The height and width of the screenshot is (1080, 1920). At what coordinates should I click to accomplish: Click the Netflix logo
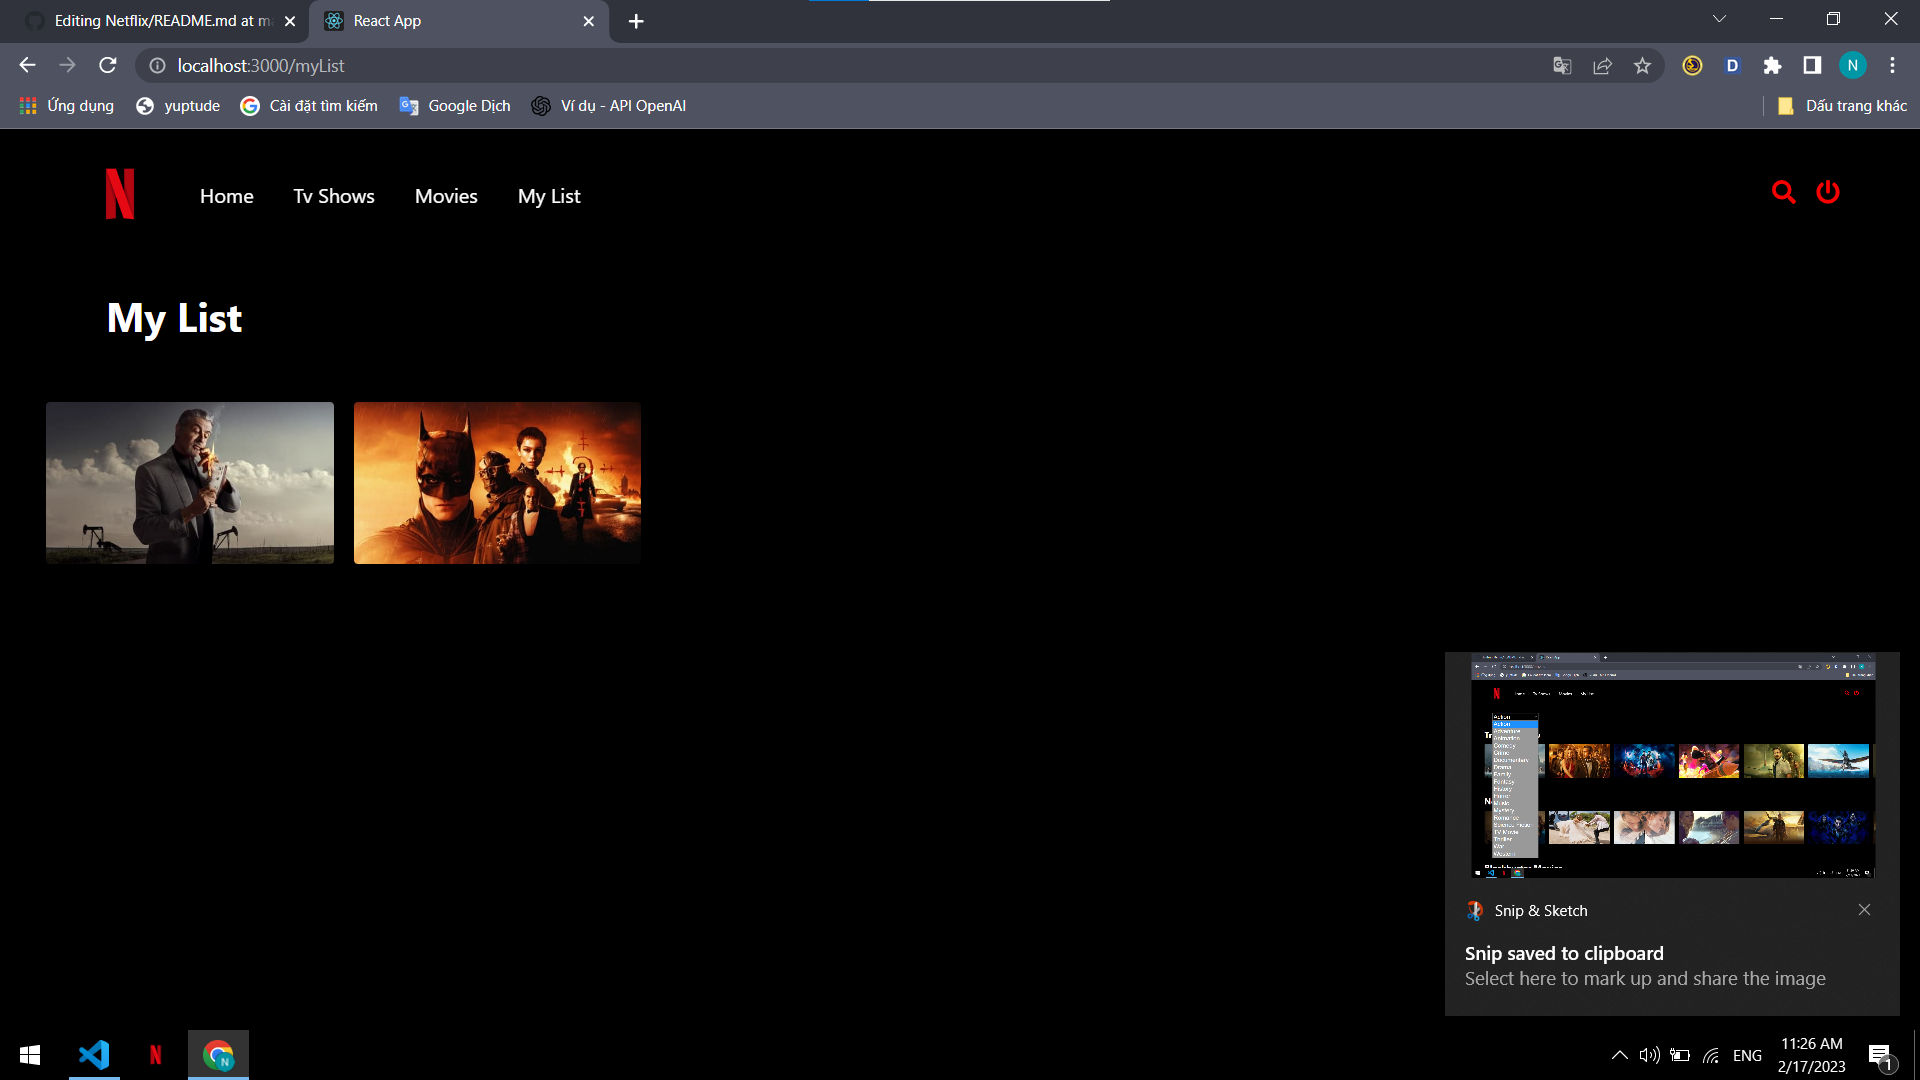[x=119, y=194]
